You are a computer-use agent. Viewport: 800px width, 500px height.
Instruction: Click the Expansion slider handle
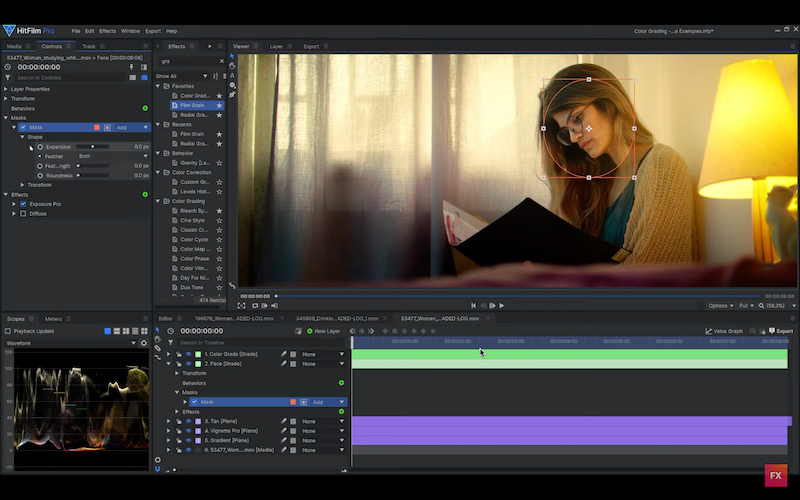pos(92,146)
